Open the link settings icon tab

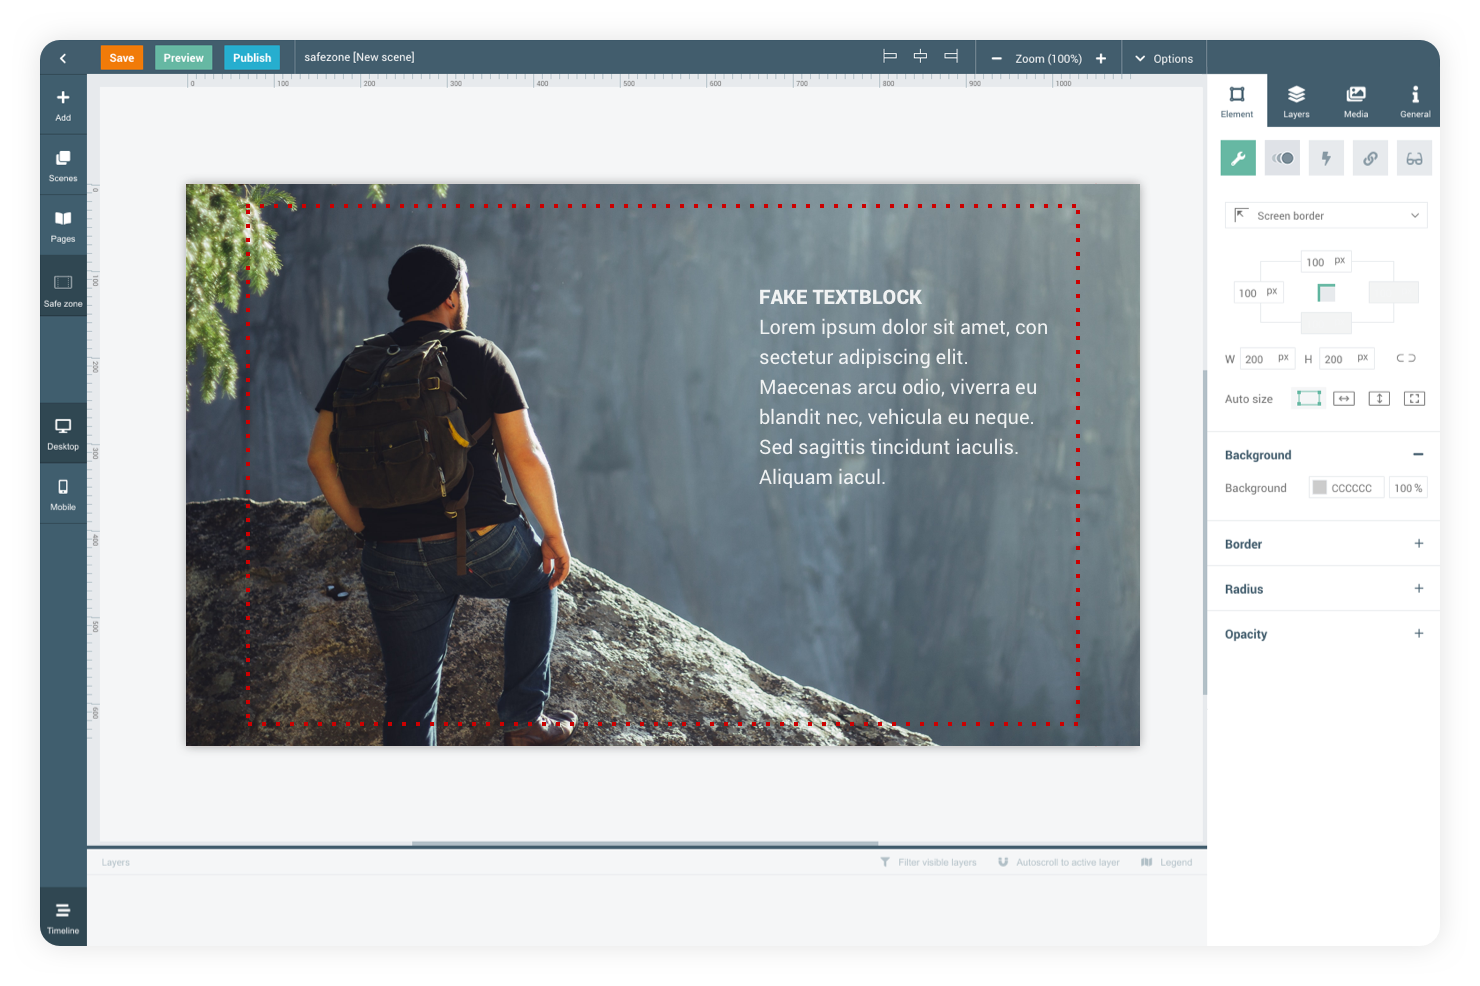click(x=1370, y=158)
